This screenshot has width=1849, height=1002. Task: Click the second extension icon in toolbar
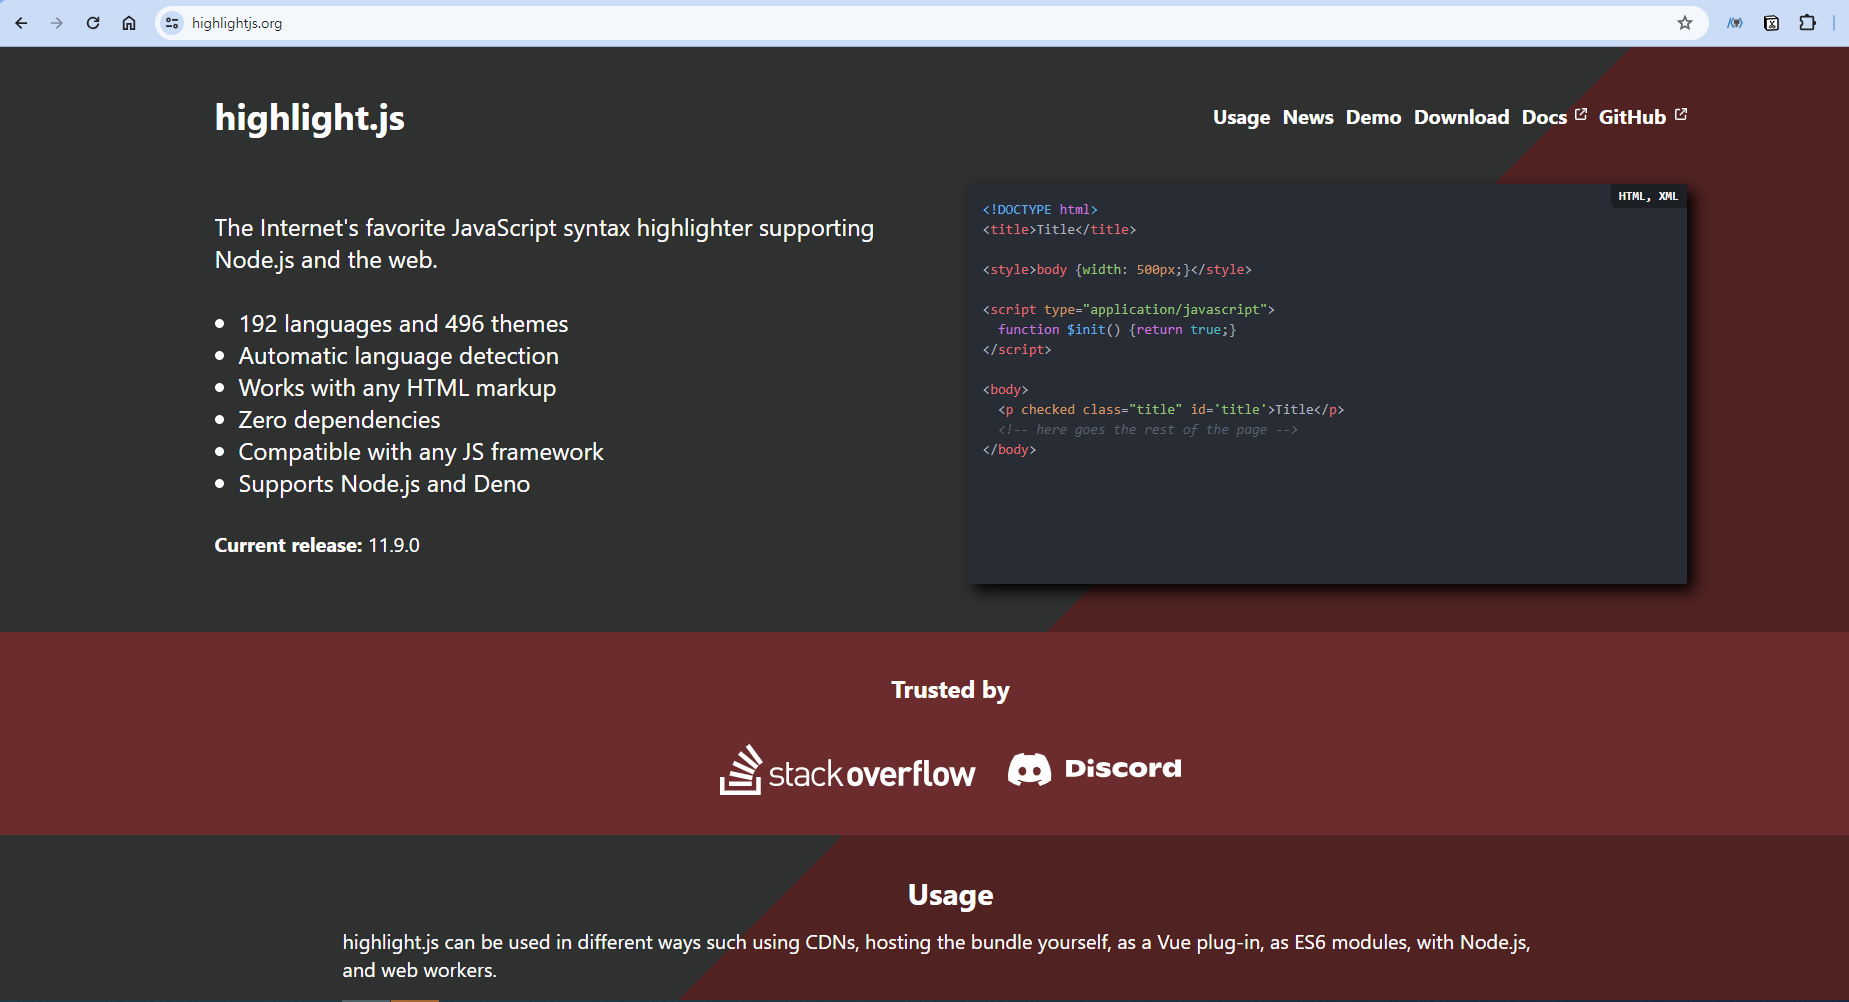point(1771,23)
